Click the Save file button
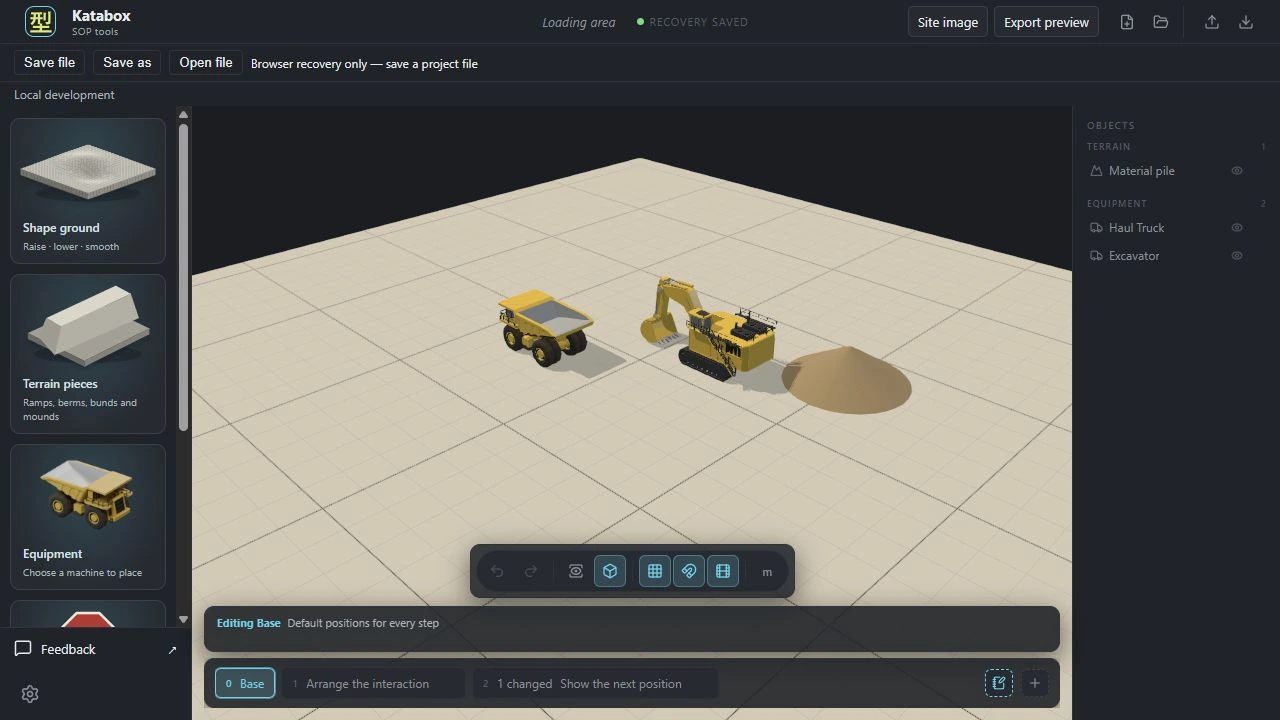Viewport: 1280px width, 720px height. pos(49,62)
